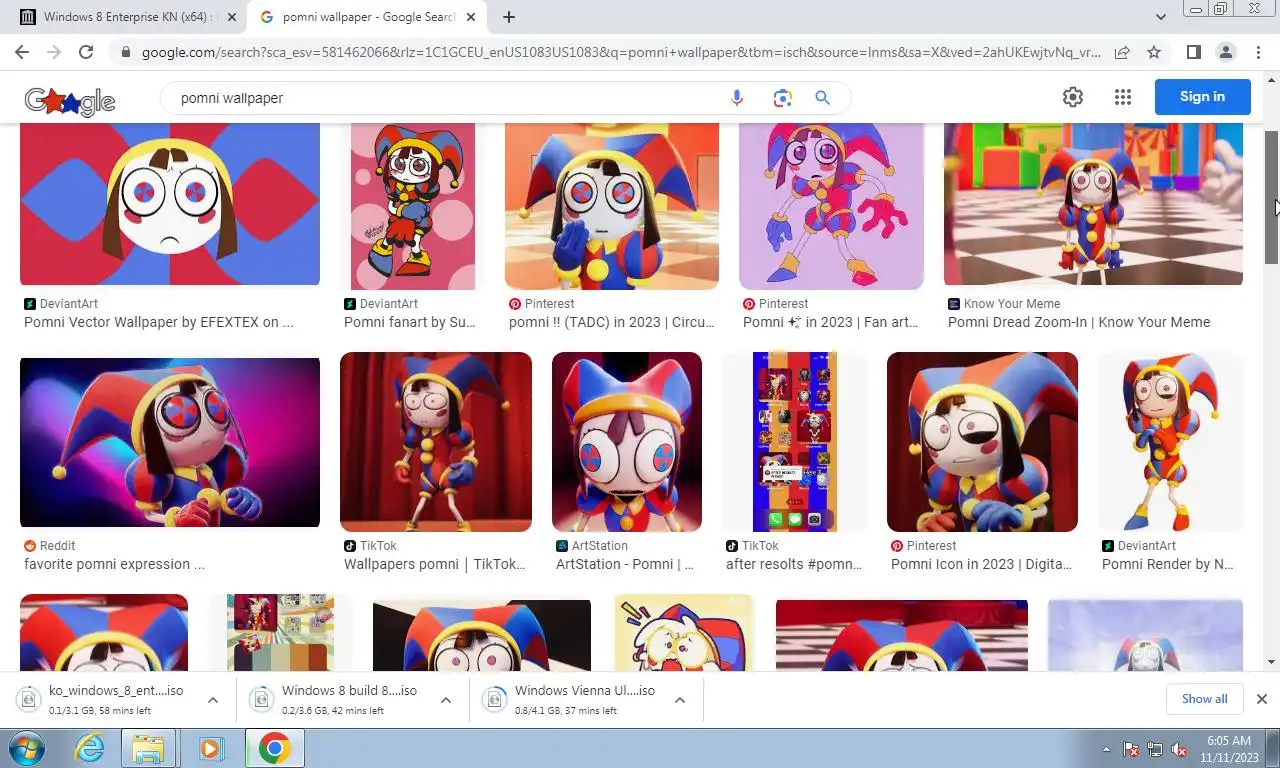
Task: Expand options for Windows Vienna iso download
Action: tap(679, 700)
